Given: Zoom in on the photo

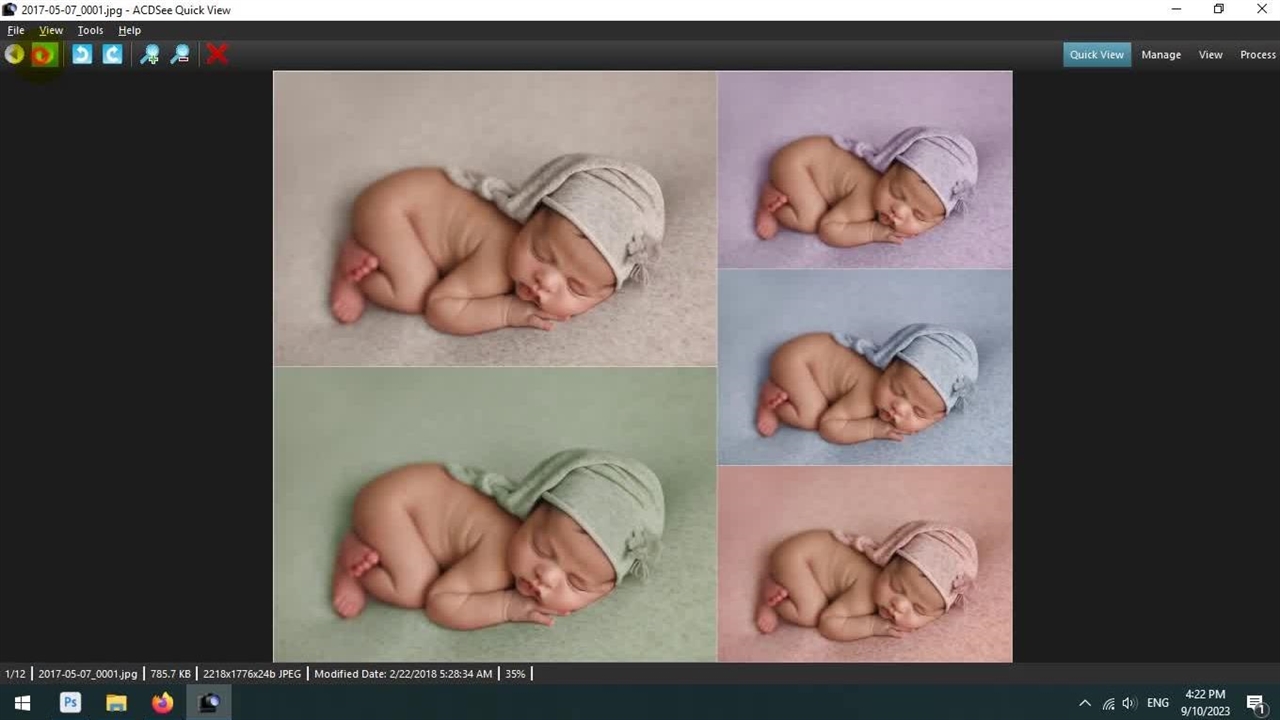Looking at the screenshot, I should (149, 55).
